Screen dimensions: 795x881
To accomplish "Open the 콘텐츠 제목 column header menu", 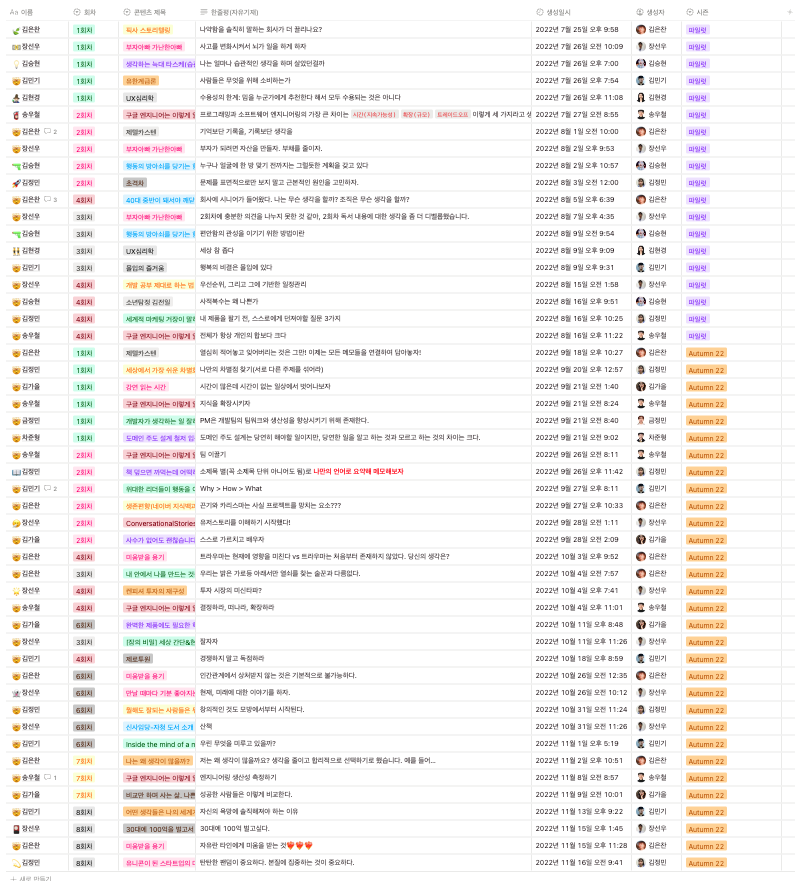I will (x=144, y=12).
